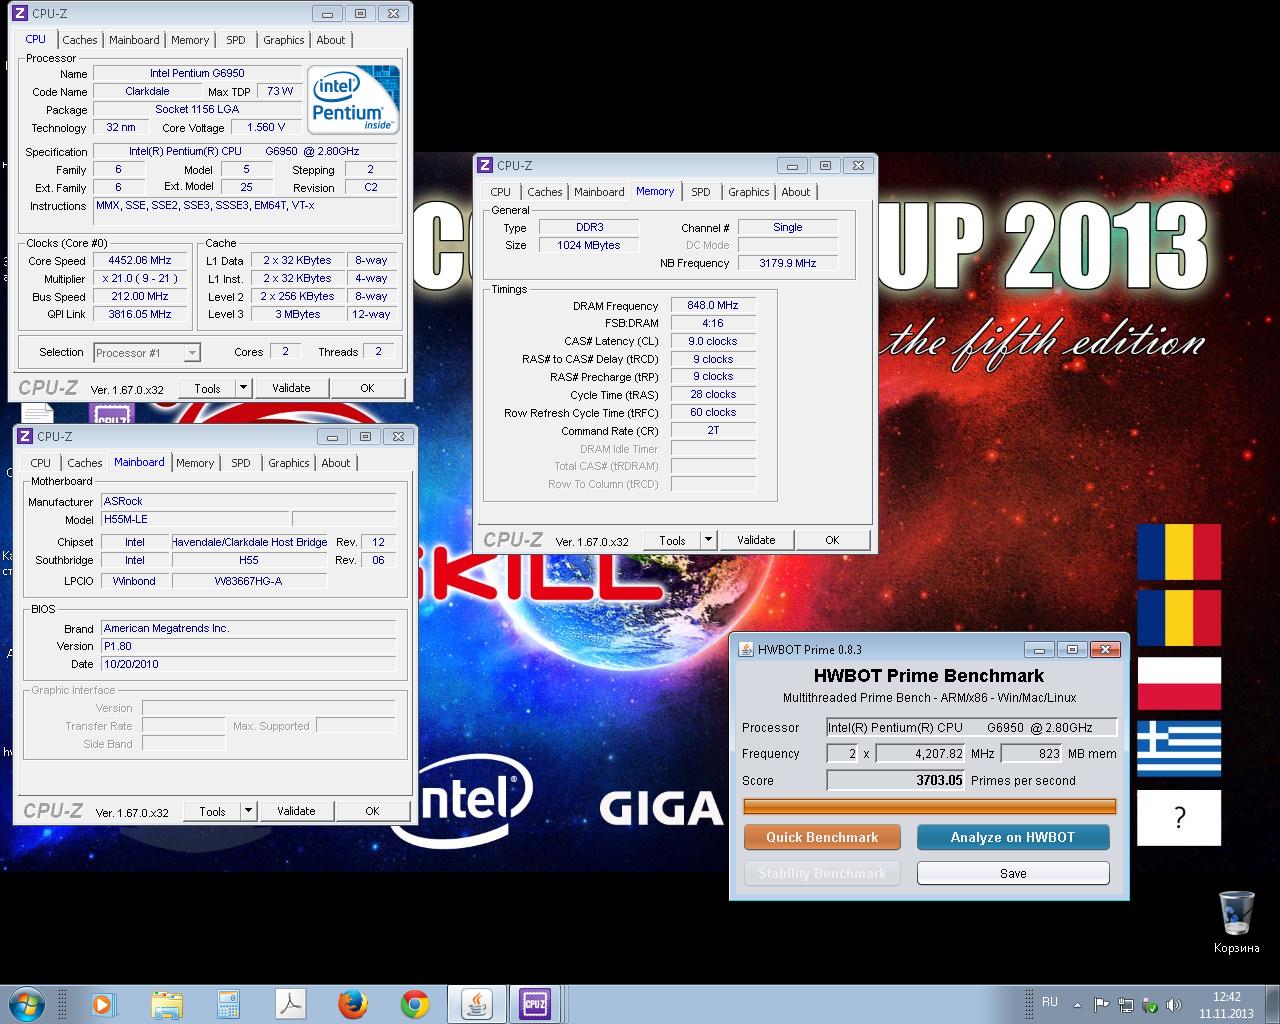Open Graphics tab in top-left CPU-Z window
Screen dimensions: 1280x1024
(284, 40)
